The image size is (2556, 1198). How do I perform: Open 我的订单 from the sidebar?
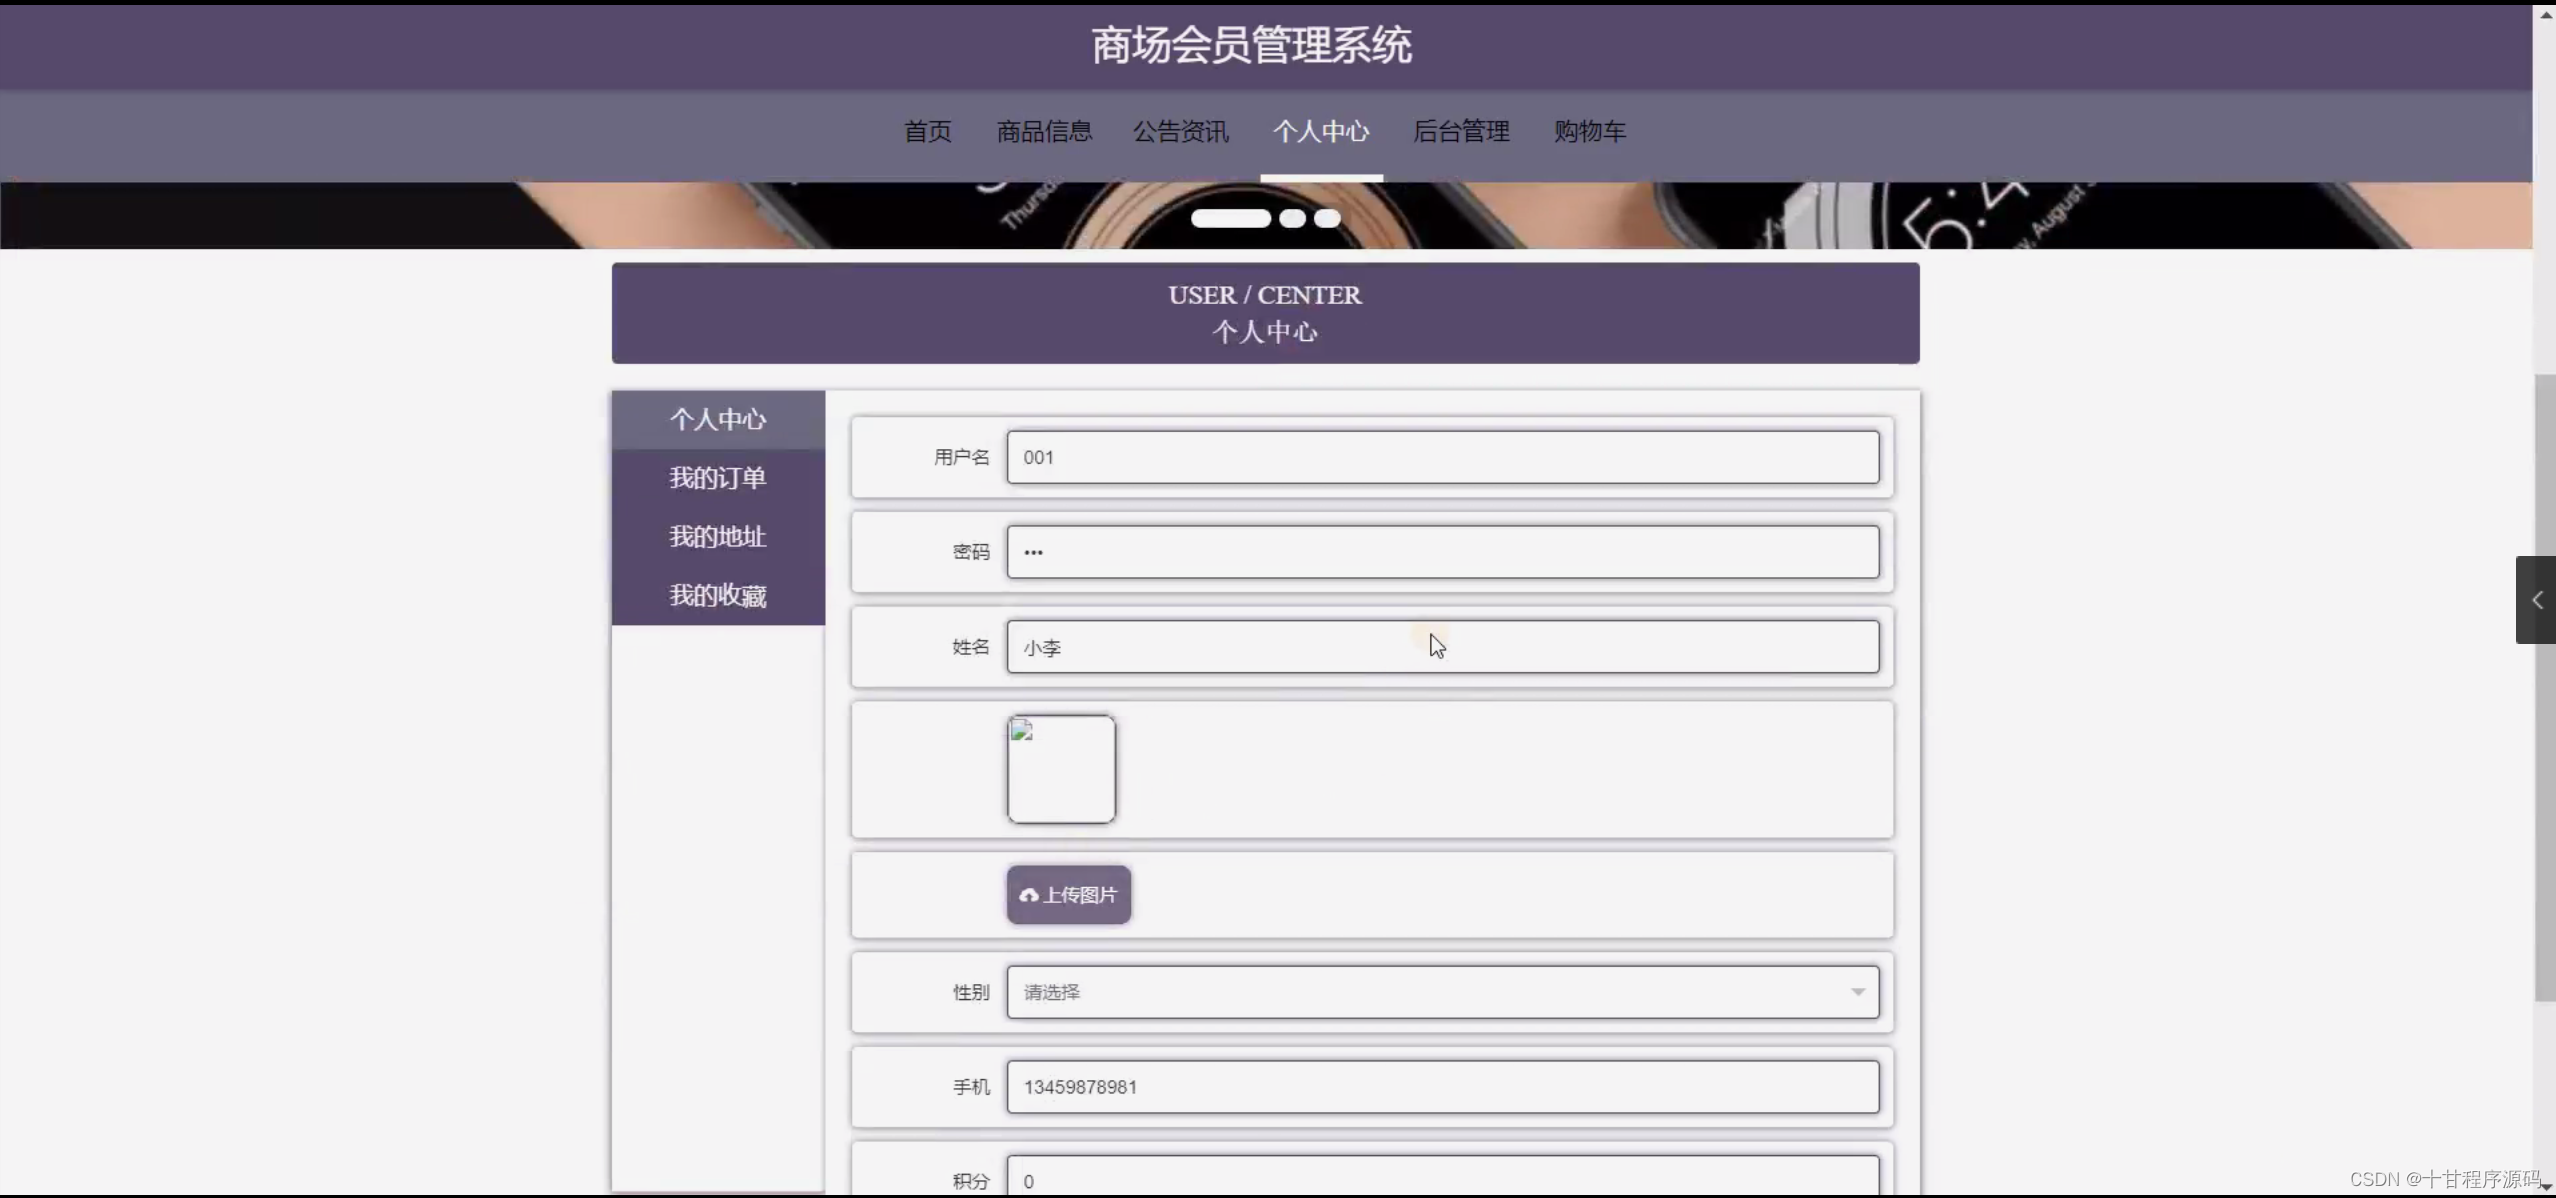(717, 478)
